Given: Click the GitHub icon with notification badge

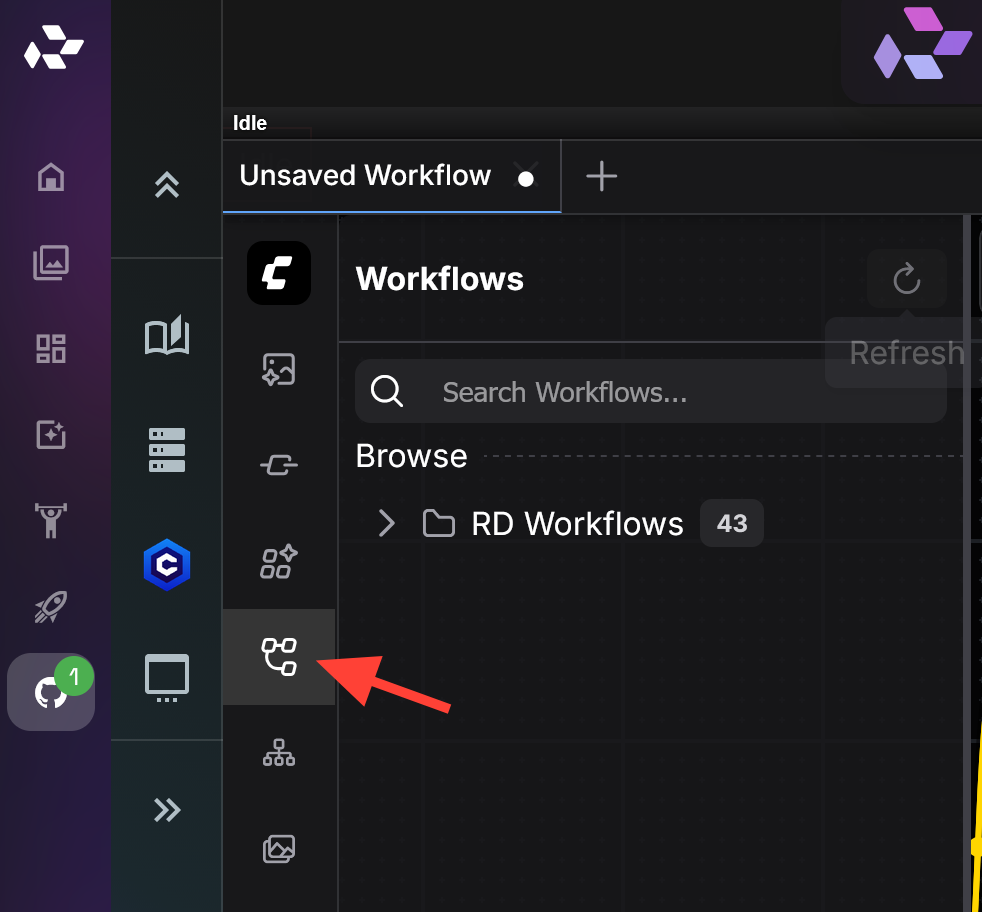Looking at the screenshot, I should click(x=50, y=692).
